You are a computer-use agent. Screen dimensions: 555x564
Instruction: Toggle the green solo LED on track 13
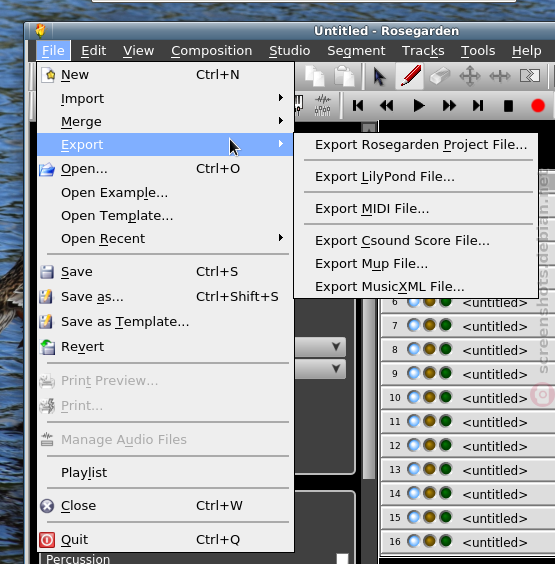pyautogui.click(x=446, y=469)
